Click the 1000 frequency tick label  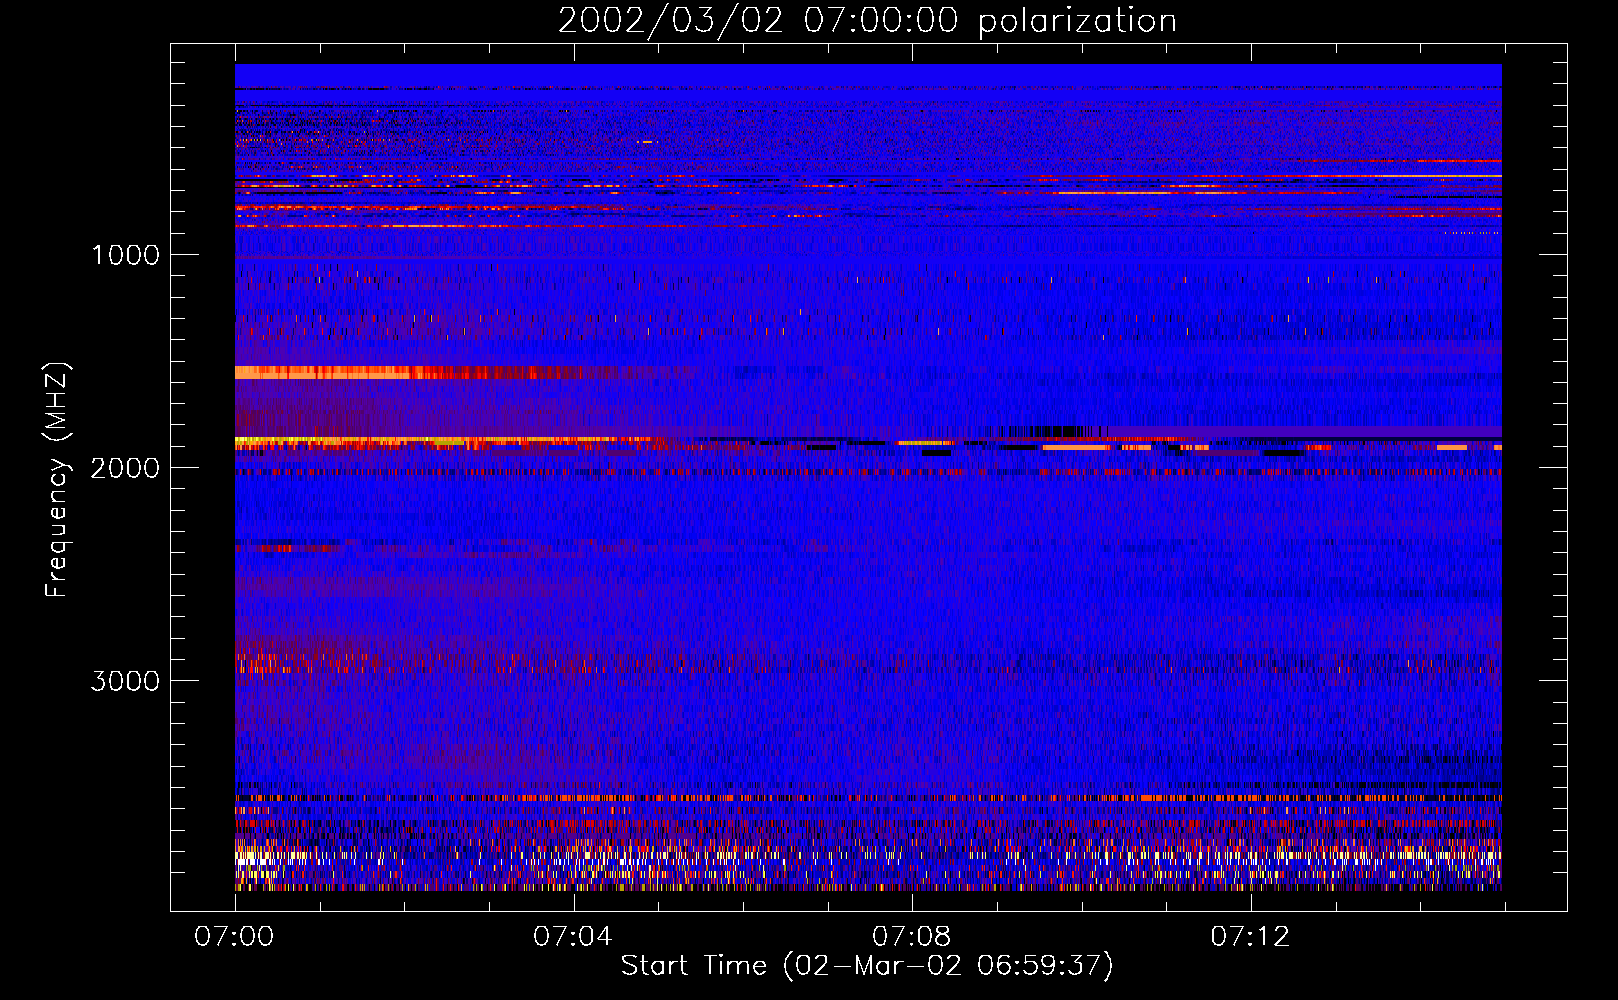(x=126, y=255)
